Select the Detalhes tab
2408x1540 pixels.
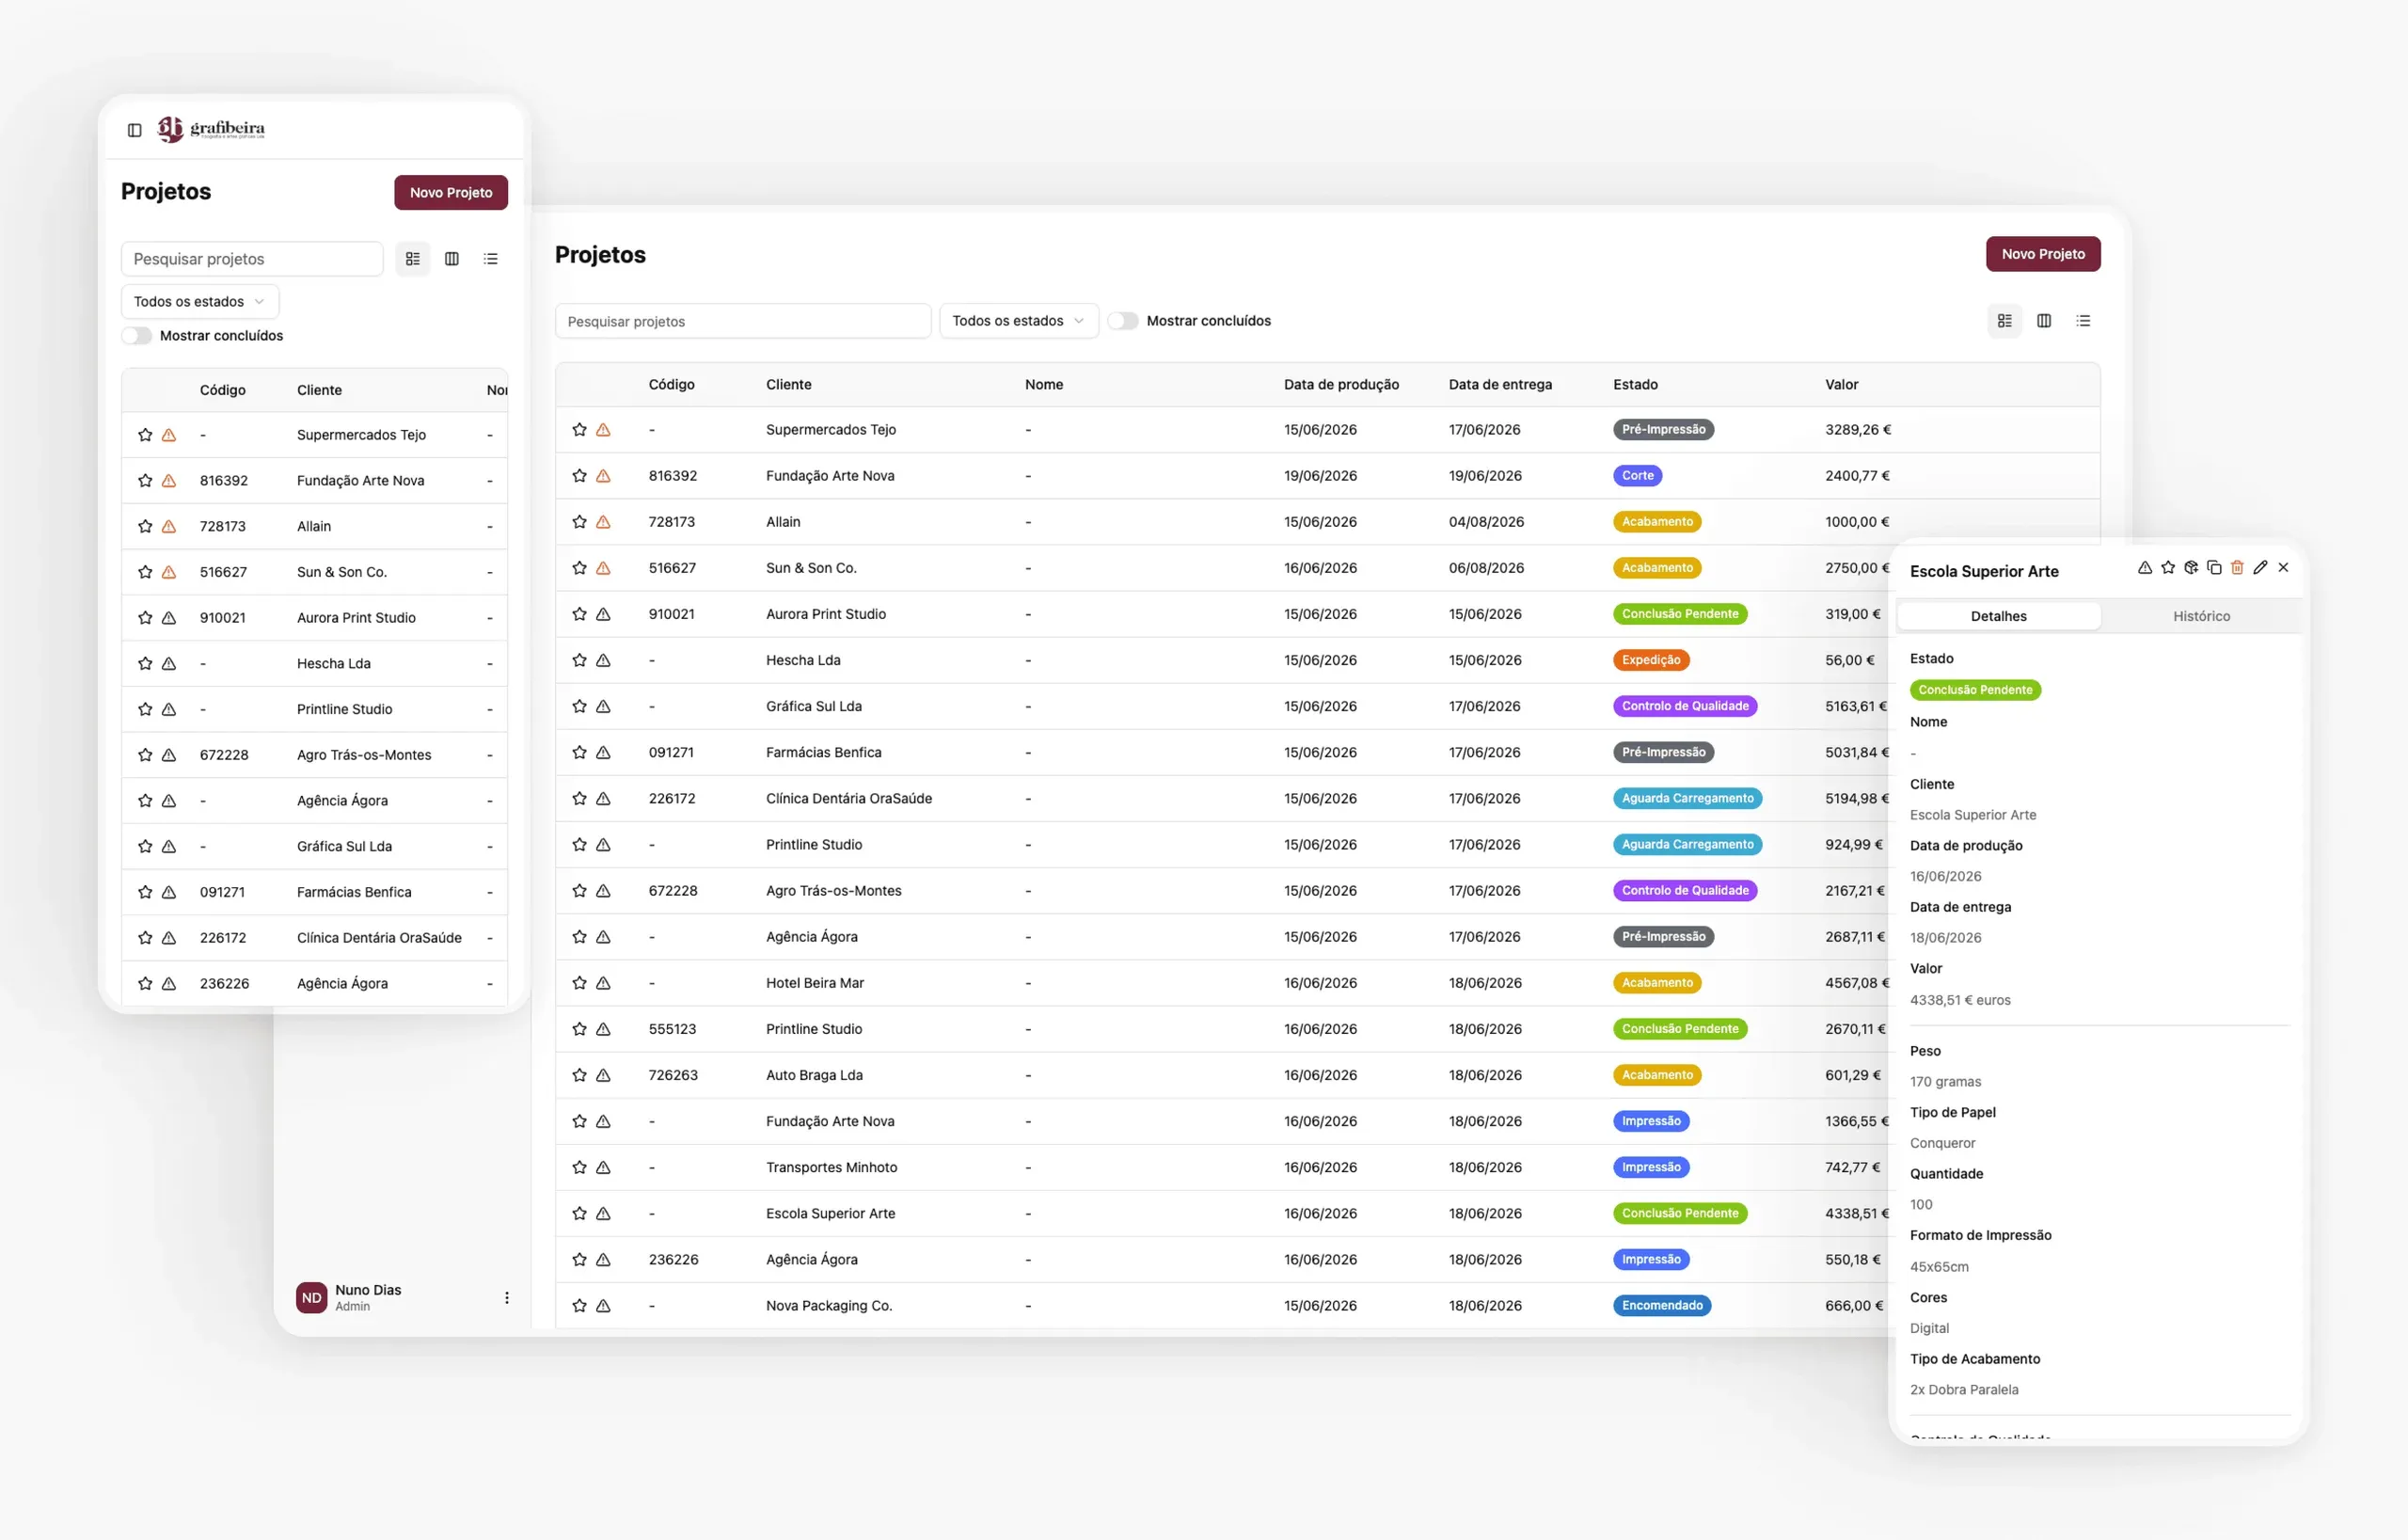[1998, 616]
